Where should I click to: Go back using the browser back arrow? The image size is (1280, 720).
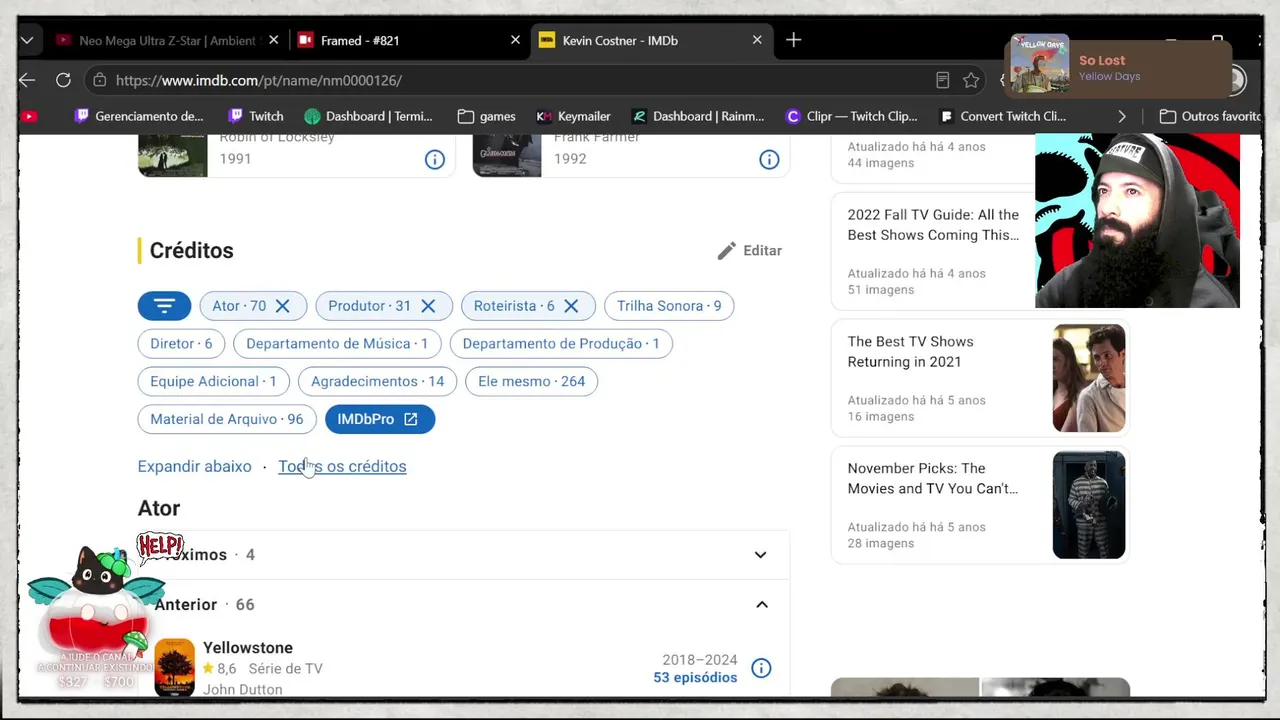27,80
